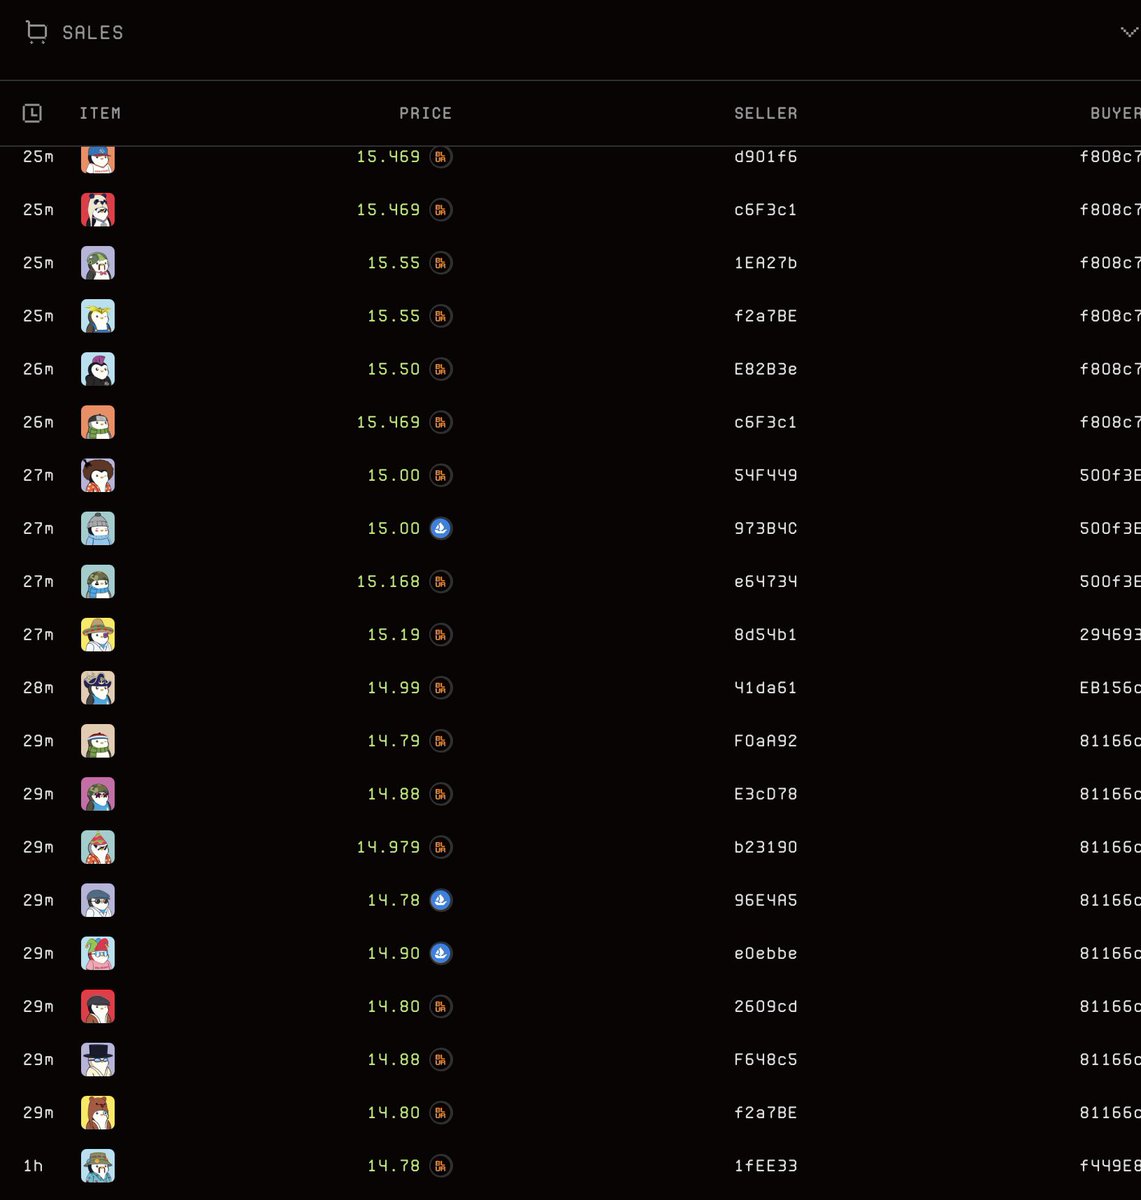The image size is (1141, 1200).
Task: Click the Blur icon next to price 15.168
Action: (x=441, y=581)
